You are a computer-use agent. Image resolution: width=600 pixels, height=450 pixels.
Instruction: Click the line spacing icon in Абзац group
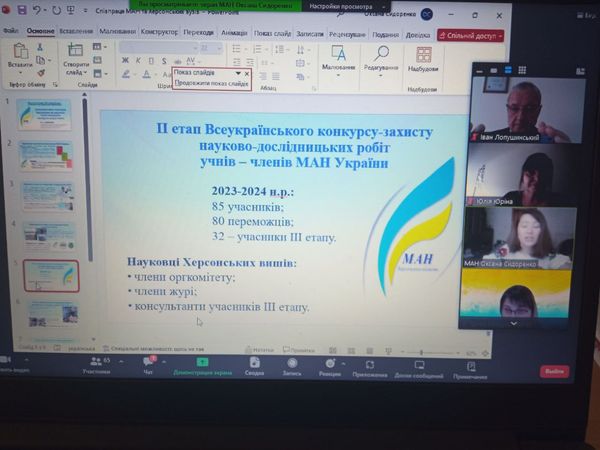tap(280, 49)
